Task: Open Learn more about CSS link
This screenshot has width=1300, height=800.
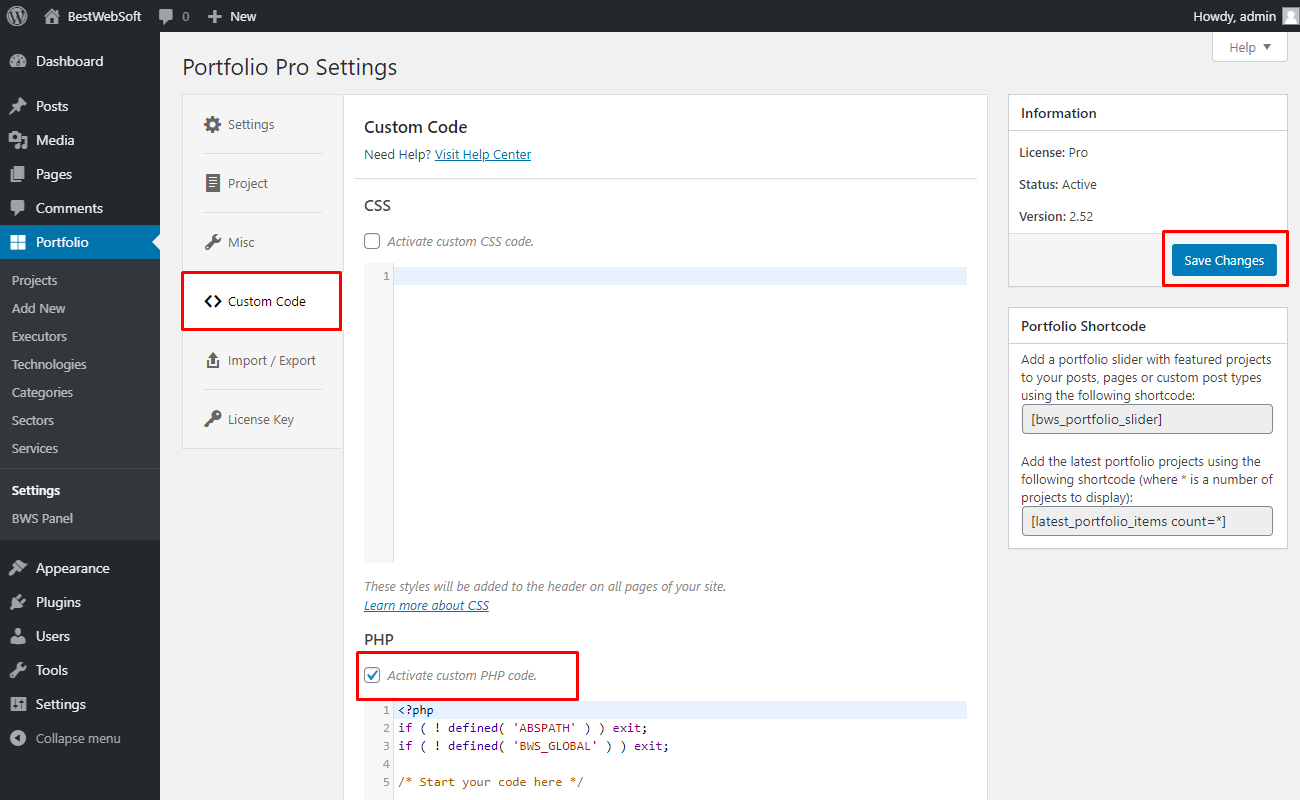Action: [x=426, y=605]
